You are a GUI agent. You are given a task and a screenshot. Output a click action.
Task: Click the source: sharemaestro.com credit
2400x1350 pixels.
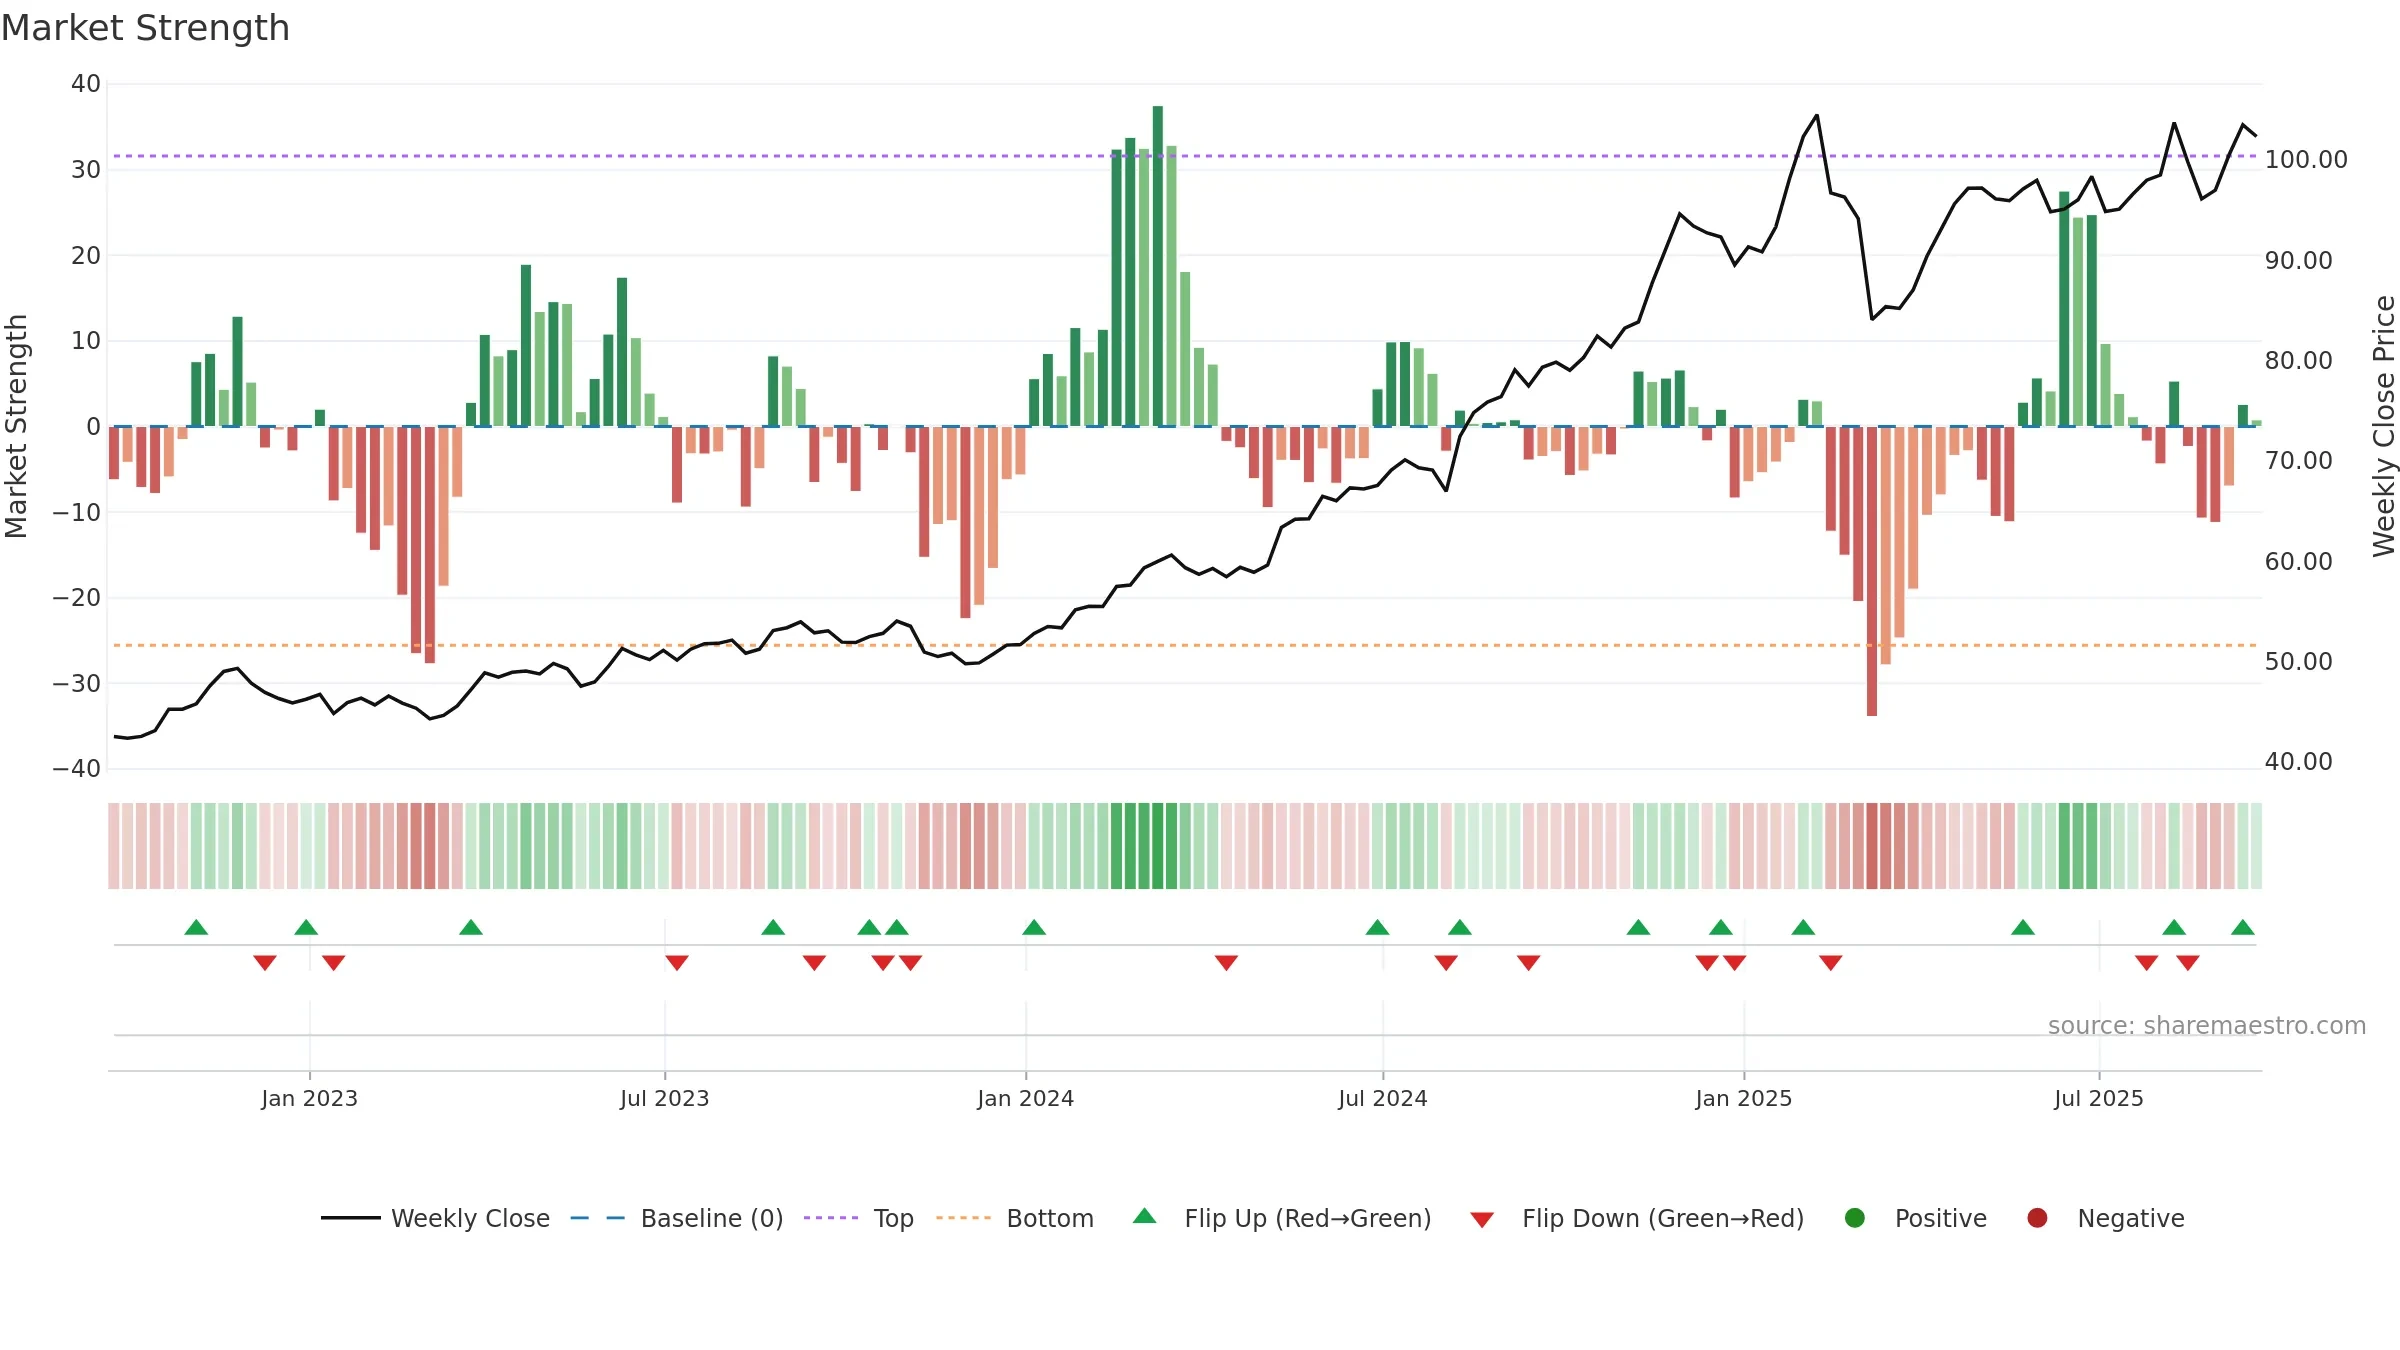point(2207,1025)
